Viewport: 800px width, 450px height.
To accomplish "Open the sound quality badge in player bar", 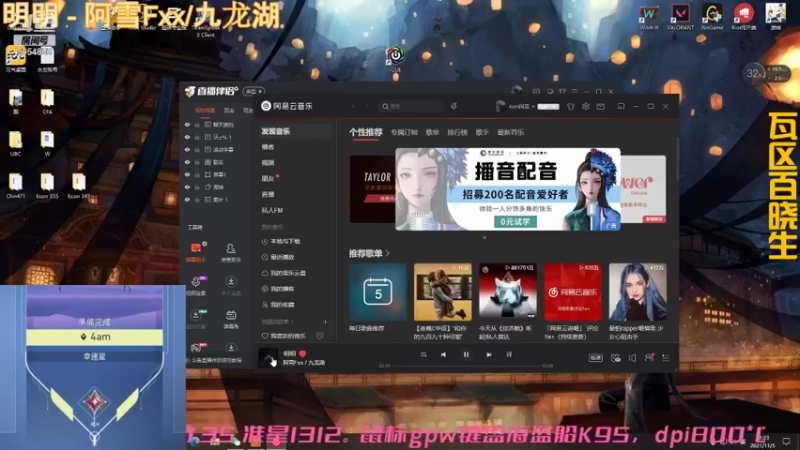I will [x=595, y=358].
